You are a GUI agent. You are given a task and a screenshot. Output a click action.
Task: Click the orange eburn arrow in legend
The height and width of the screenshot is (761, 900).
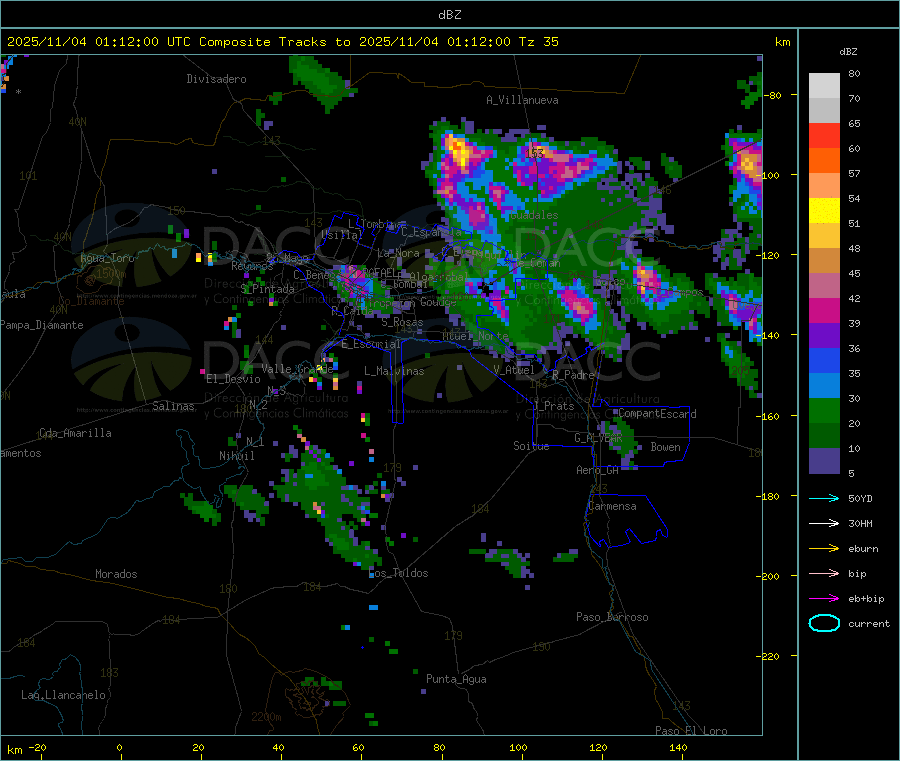824,548
